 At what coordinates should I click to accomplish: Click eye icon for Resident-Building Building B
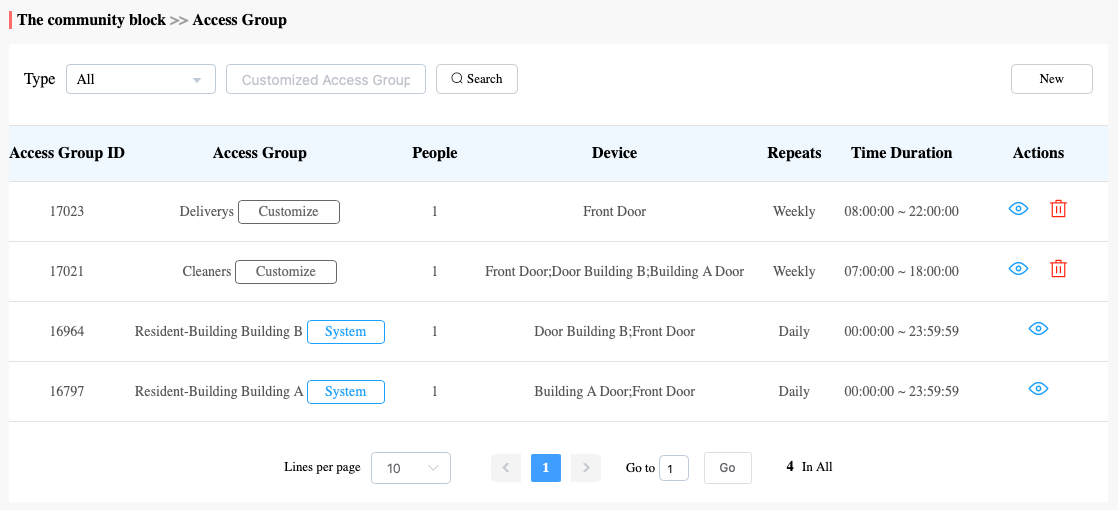[x=1038, y=329]
